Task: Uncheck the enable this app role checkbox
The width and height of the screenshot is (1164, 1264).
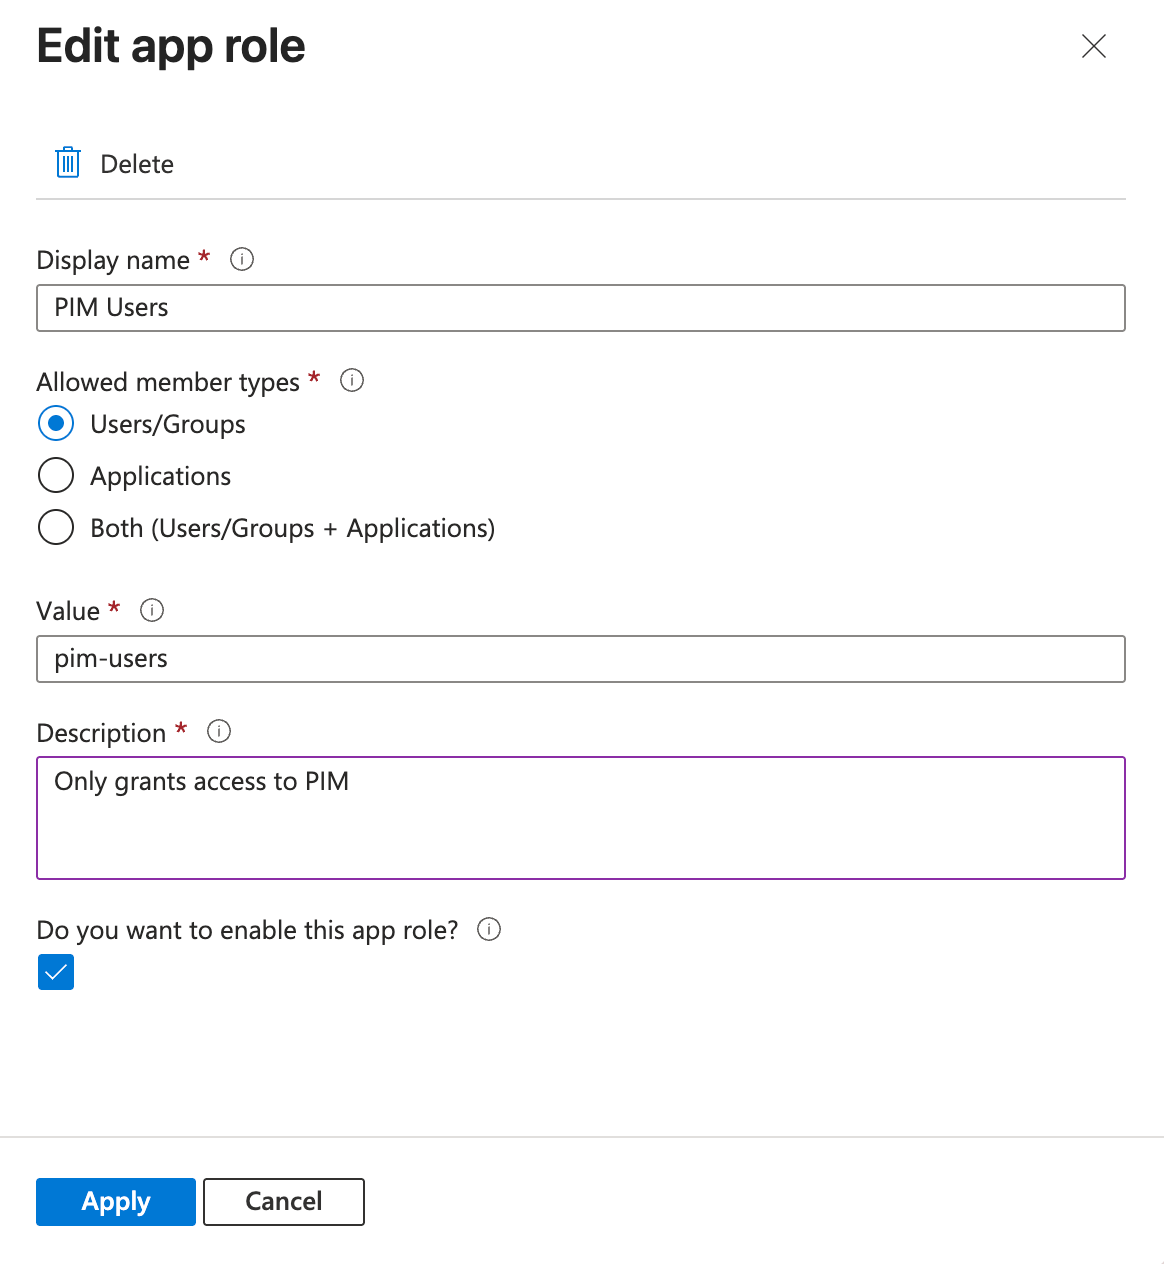Action: tap(56, 972)
